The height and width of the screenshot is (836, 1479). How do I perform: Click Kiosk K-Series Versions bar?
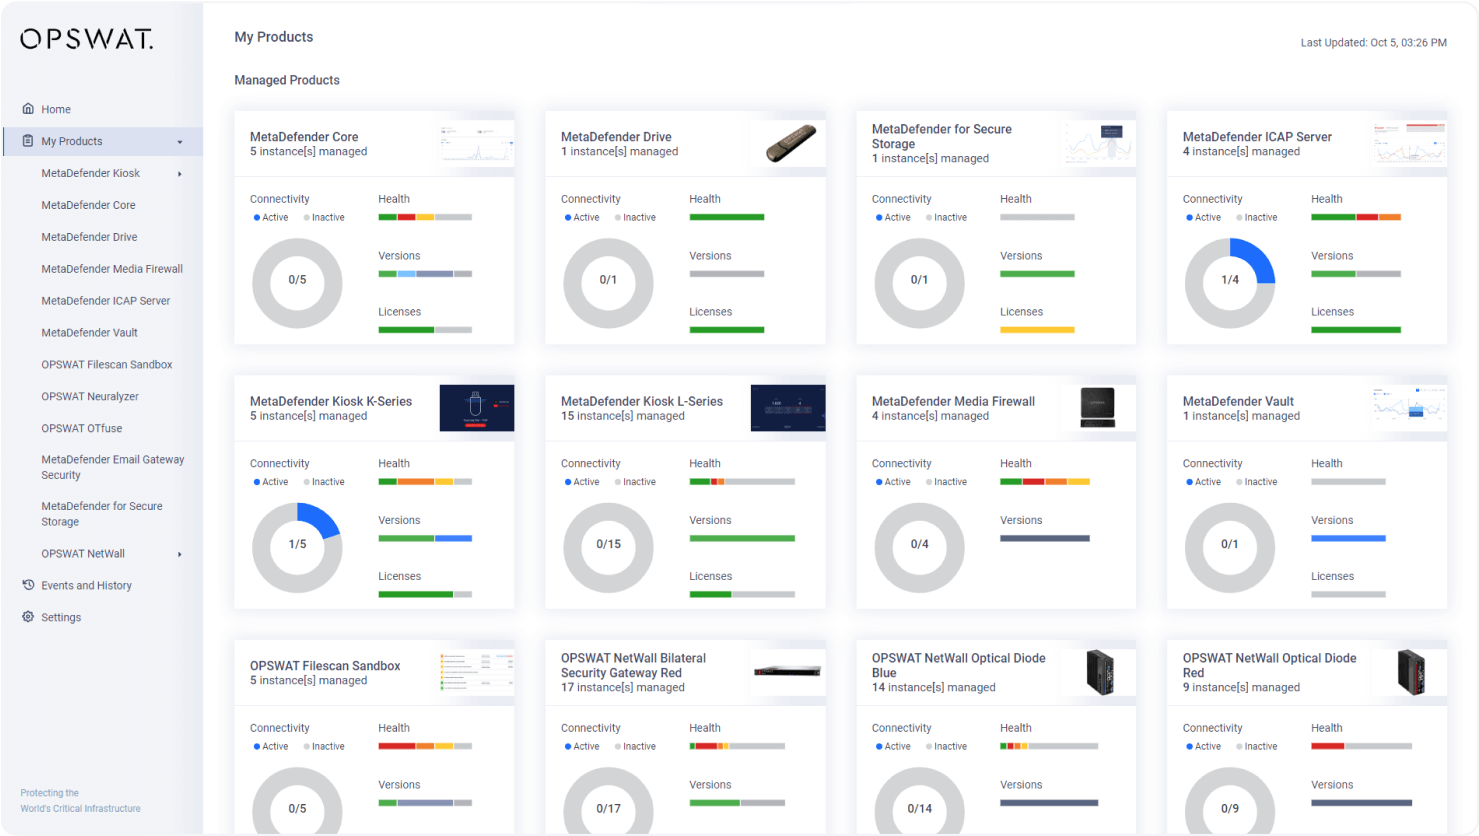425,538
